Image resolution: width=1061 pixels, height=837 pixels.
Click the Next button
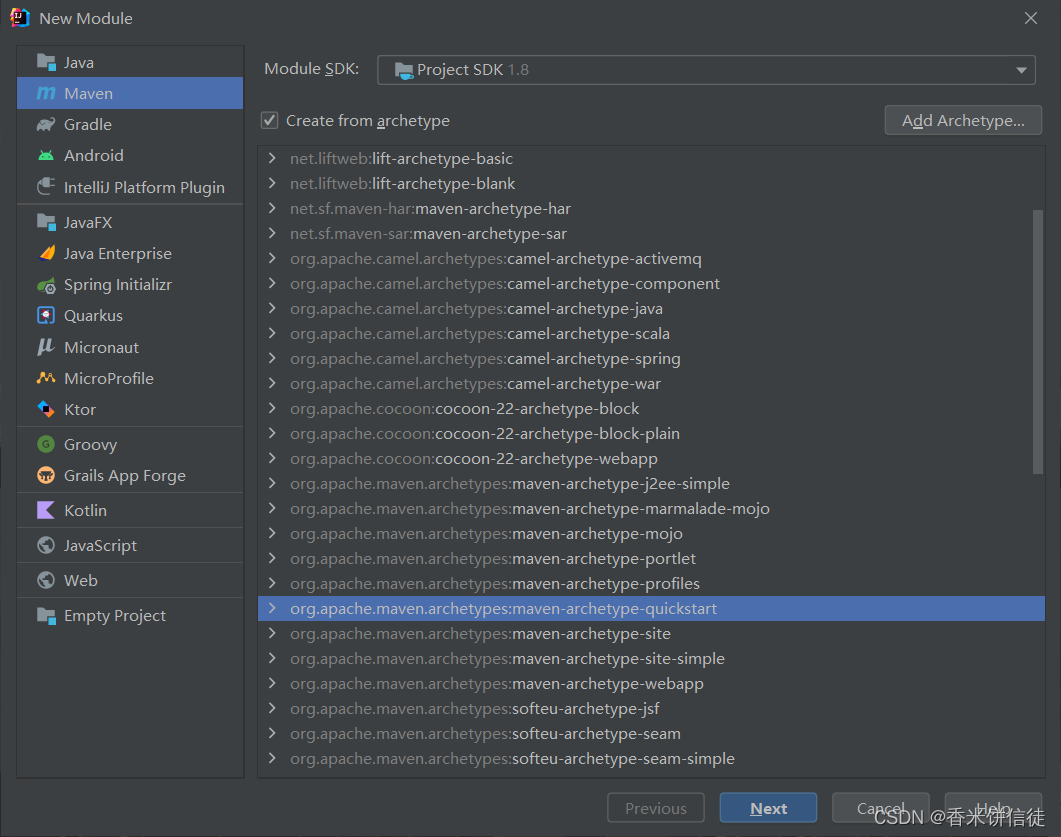[x=768, y=808]
